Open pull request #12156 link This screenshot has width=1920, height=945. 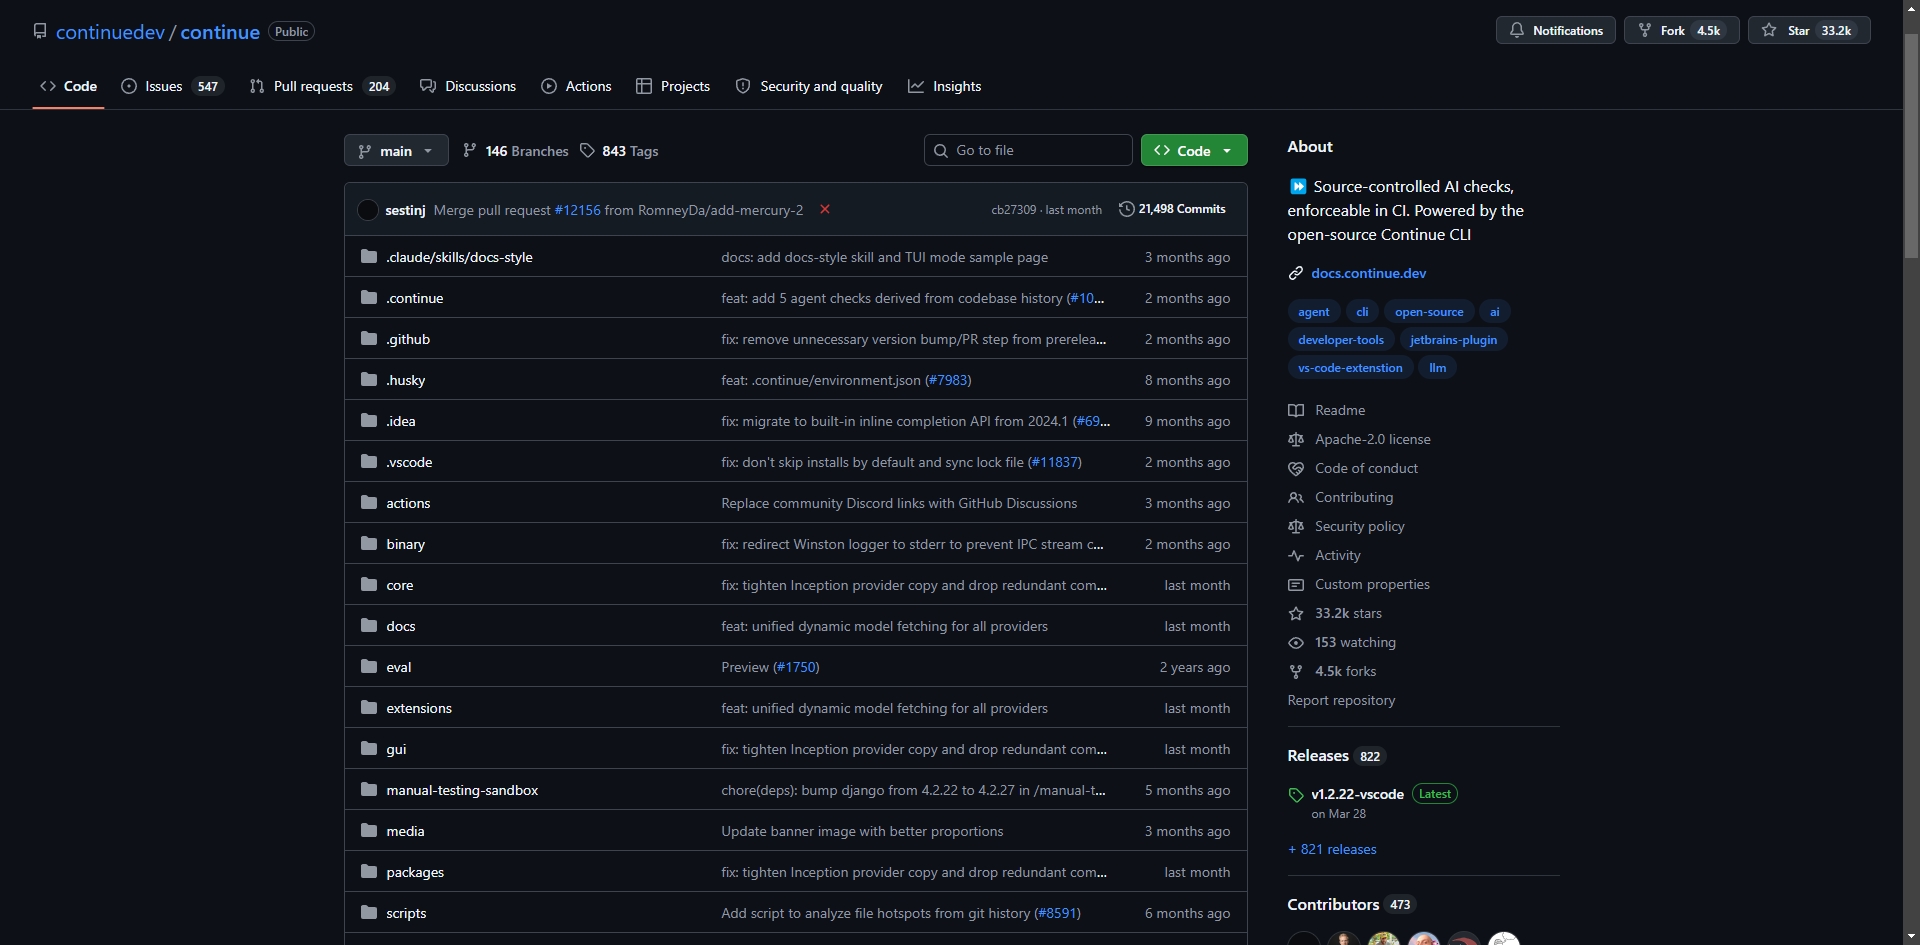[578, 210]
